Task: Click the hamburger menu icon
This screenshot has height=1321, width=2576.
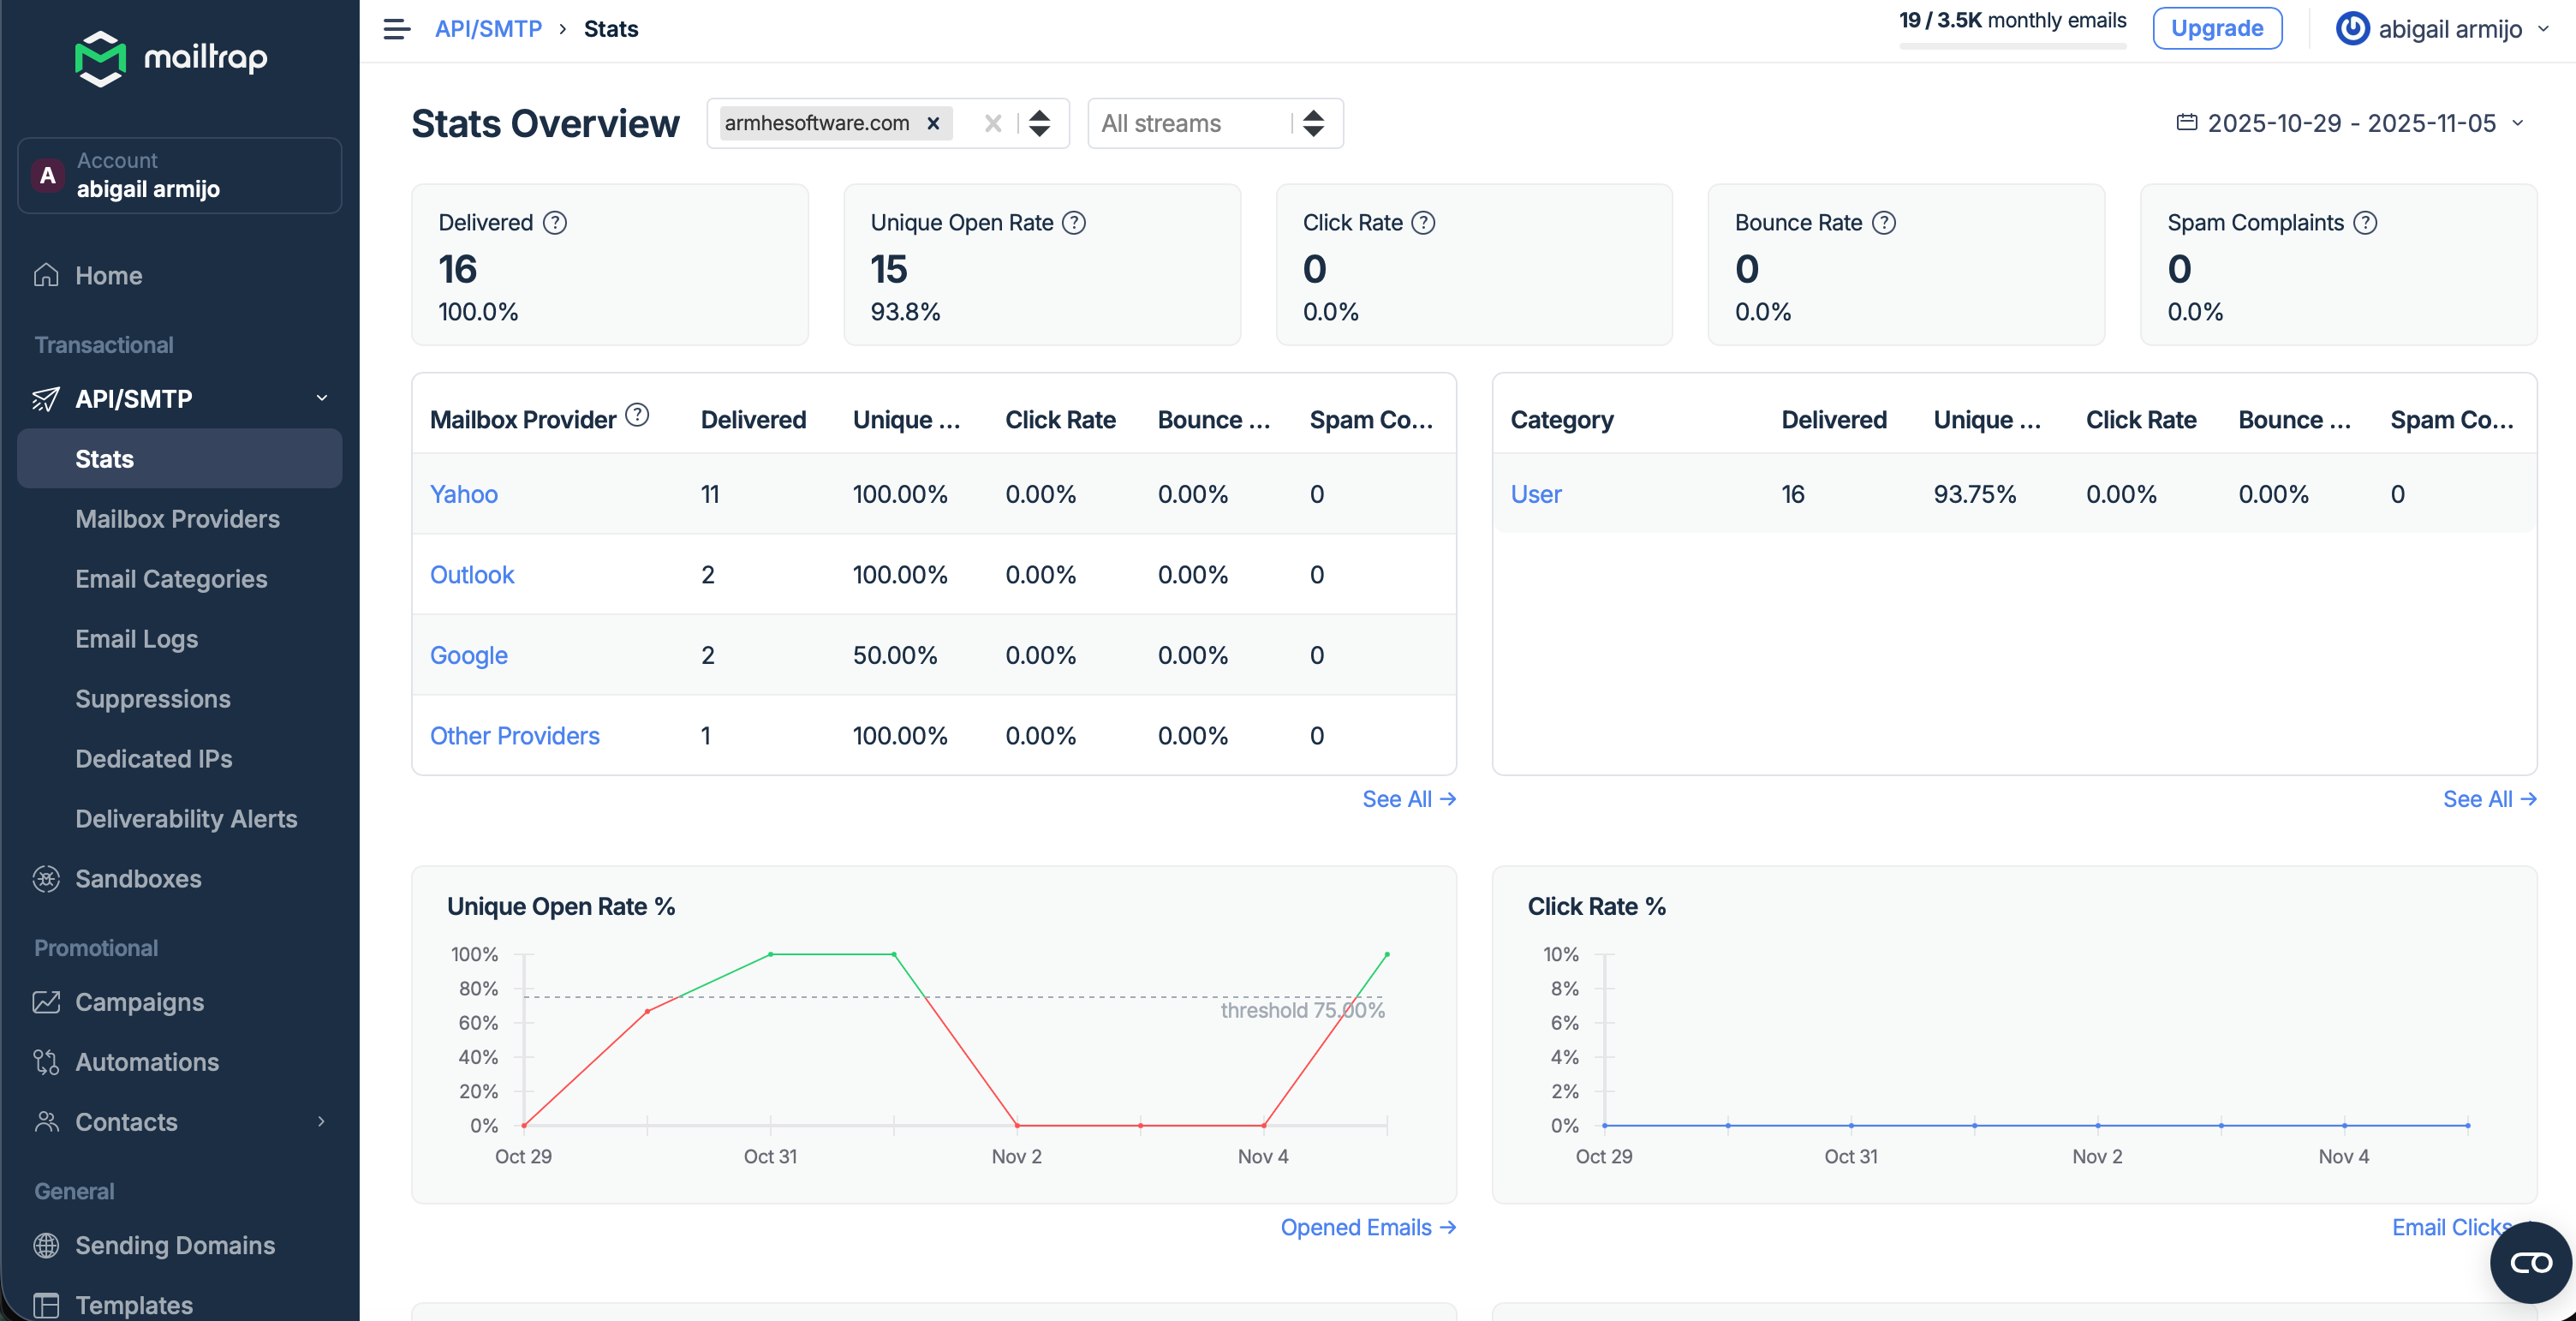Action: click(x=396, y=29)
